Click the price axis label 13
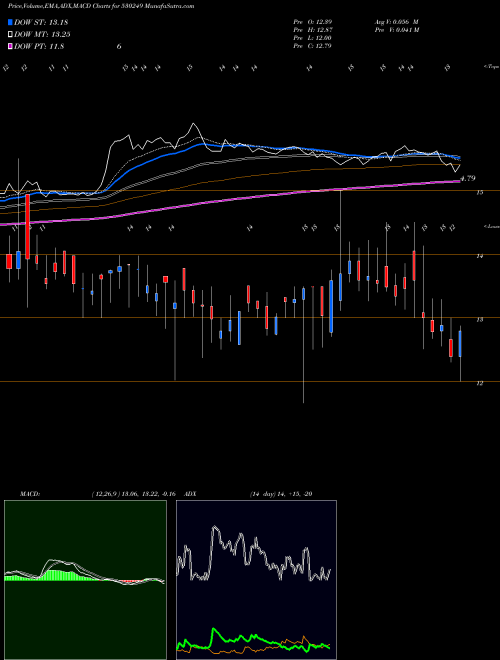 pos(479,319)
